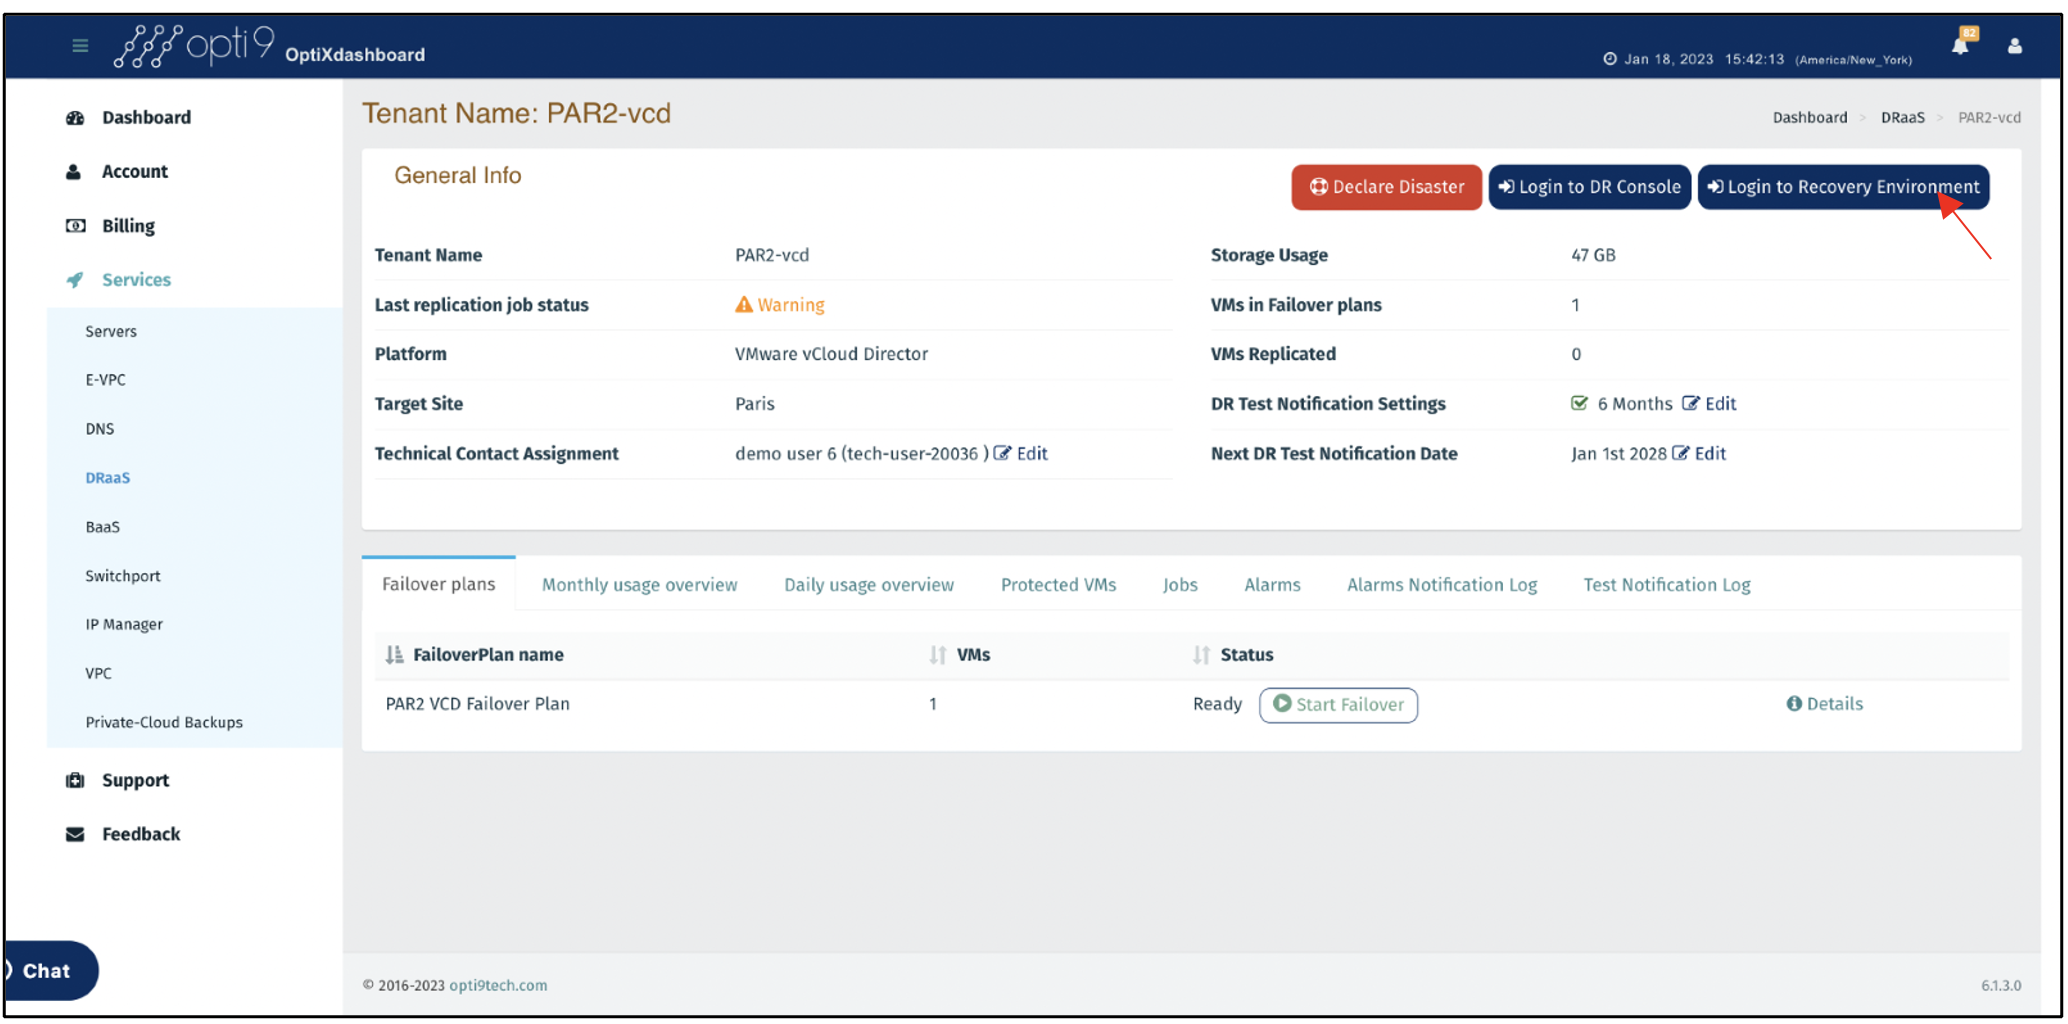Image resolution: width=2068 pixels, height=1024 pixels.
Task: Switch to the Failover plans tab
Action: pyautogui.click(x=439, y=584)
